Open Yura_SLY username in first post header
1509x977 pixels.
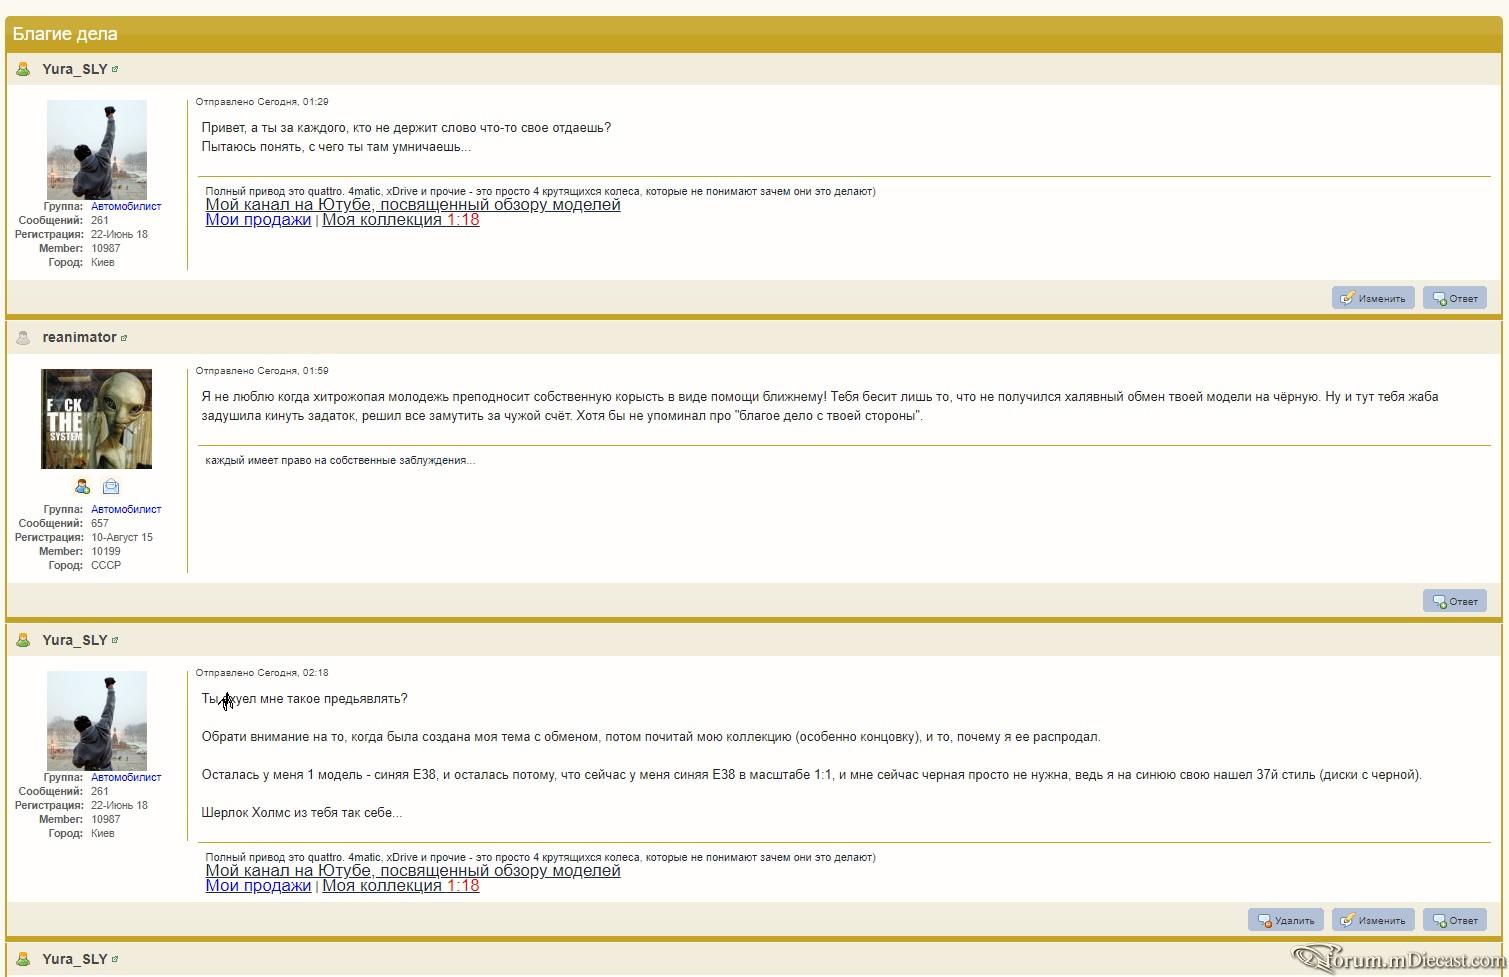[x=75, y=69]
